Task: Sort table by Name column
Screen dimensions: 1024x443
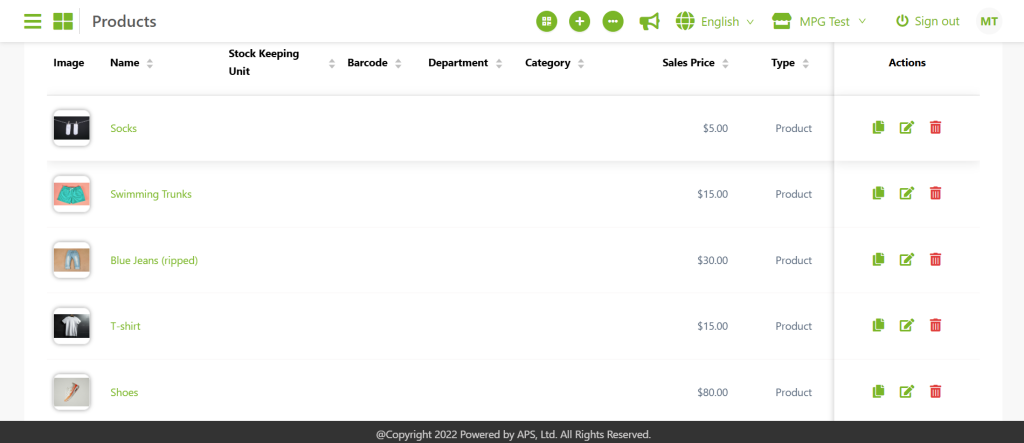Action: point(150,63)
